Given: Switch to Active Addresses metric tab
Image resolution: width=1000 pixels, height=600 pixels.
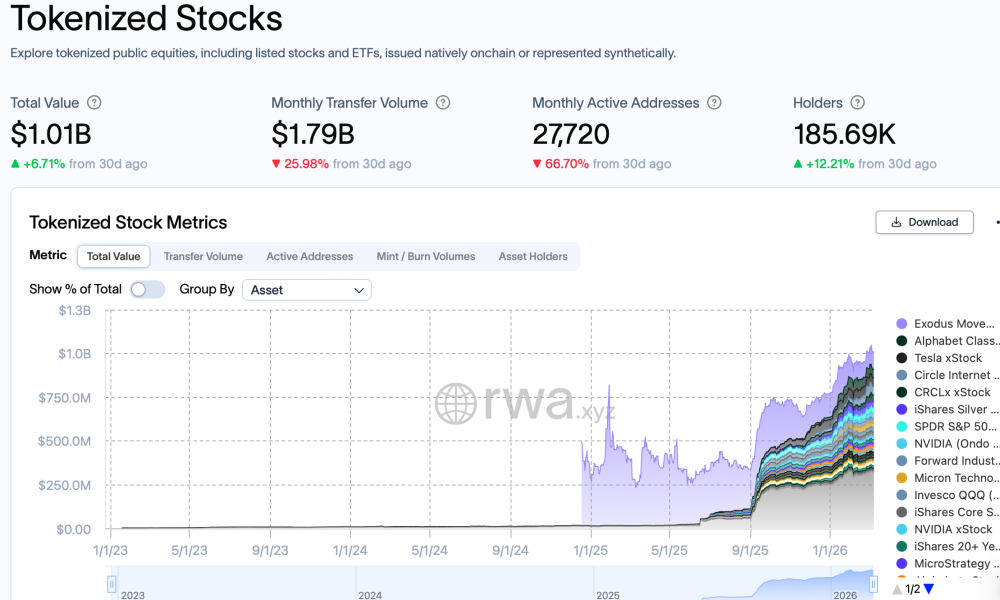Looking at the screenshot, I should (309, 257).
